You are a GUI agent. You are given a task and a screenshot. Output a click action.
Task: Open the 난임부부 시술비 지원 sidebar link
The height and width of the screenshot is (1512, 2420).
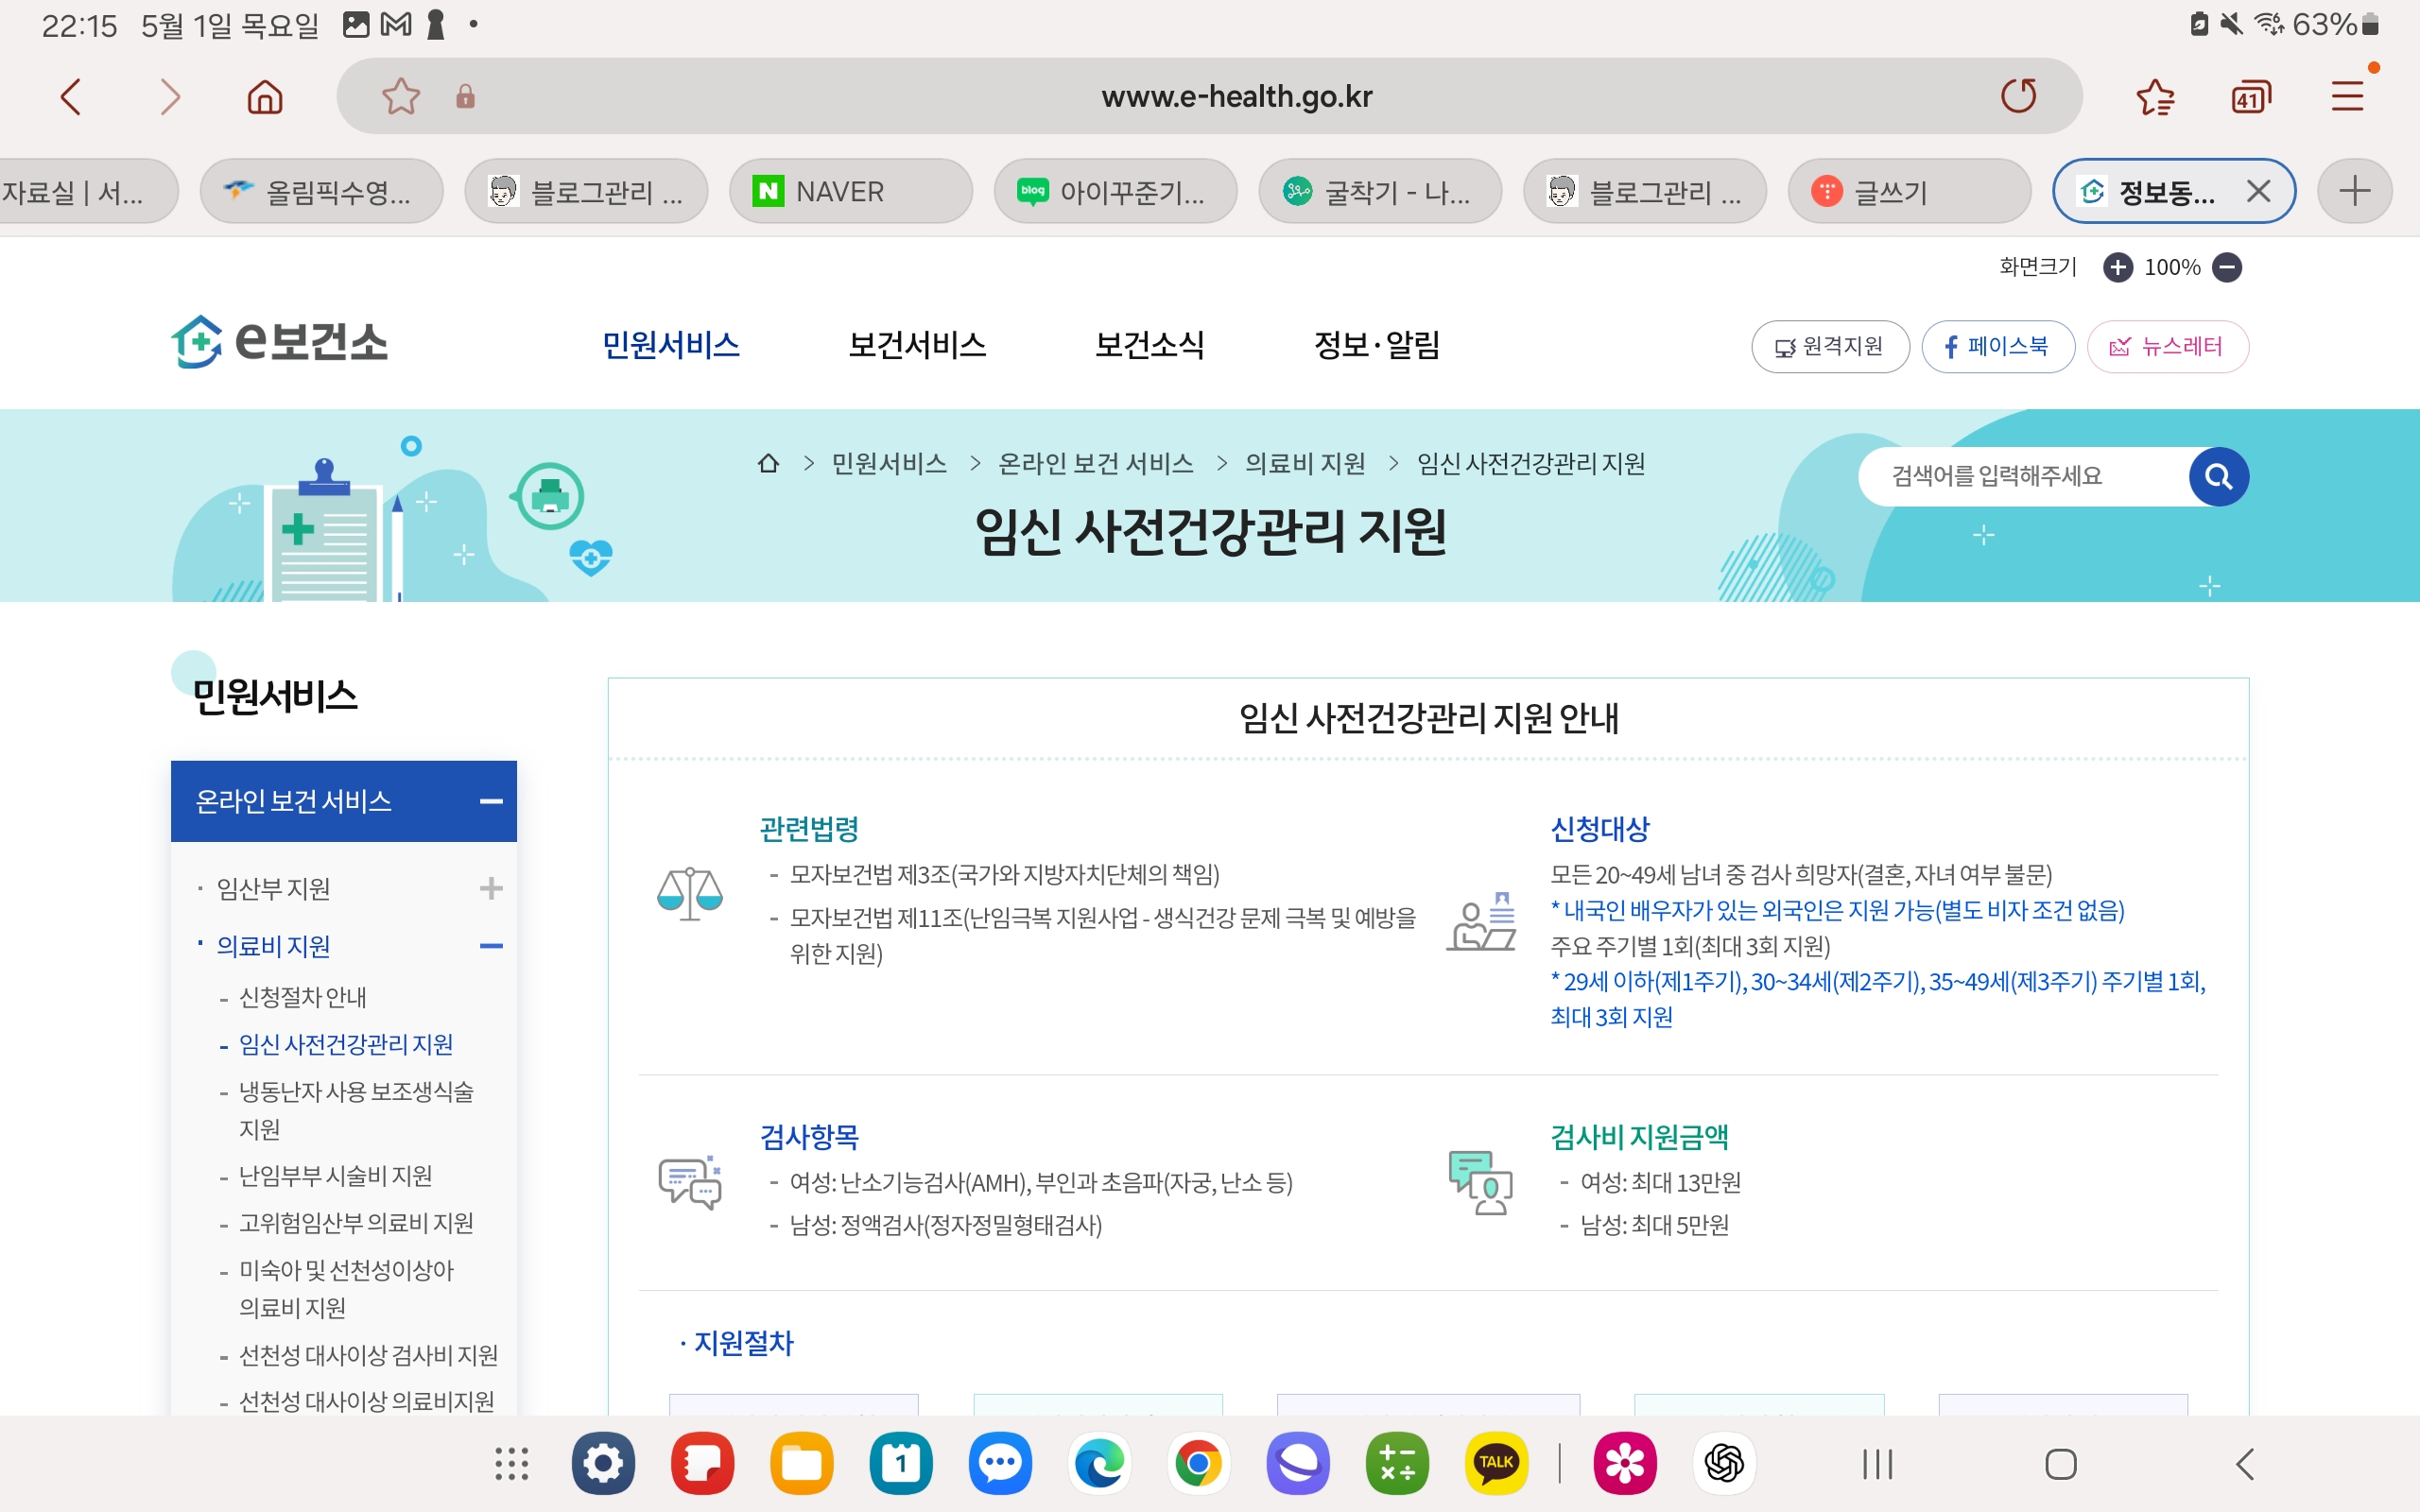pos(335,1176)
